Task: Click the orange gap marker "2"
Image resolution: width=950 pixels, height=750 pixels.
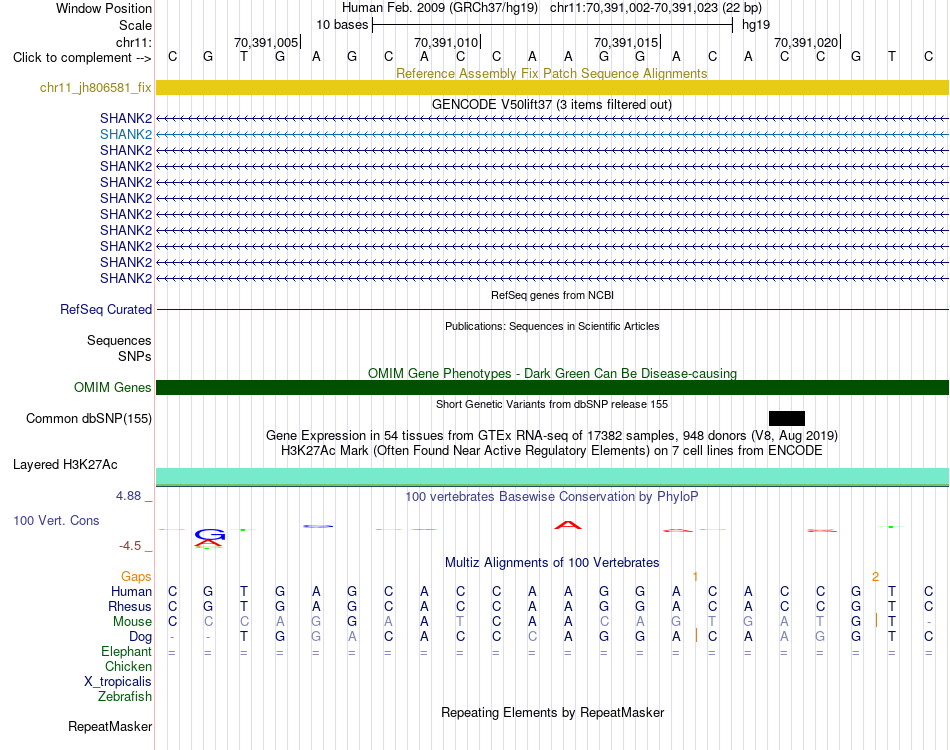Action: [x=875, y=577]
